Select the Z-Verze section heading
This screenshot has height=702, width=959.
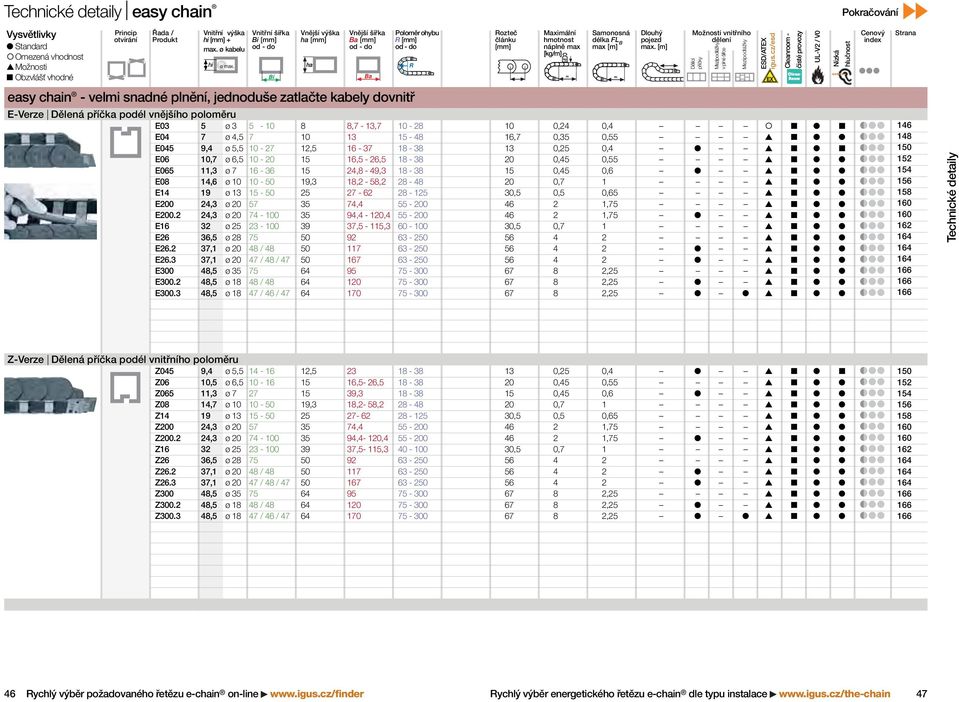click(122, 360)
